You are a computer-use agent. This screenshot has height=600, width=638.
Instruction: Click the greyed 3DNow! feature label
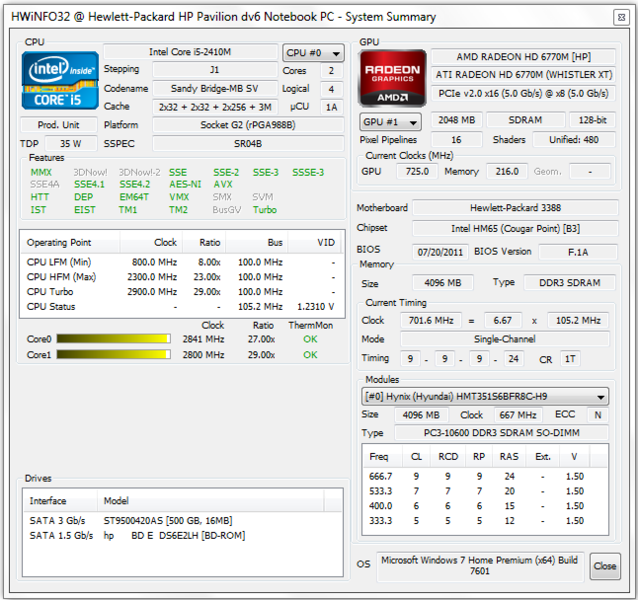[90, 172]
